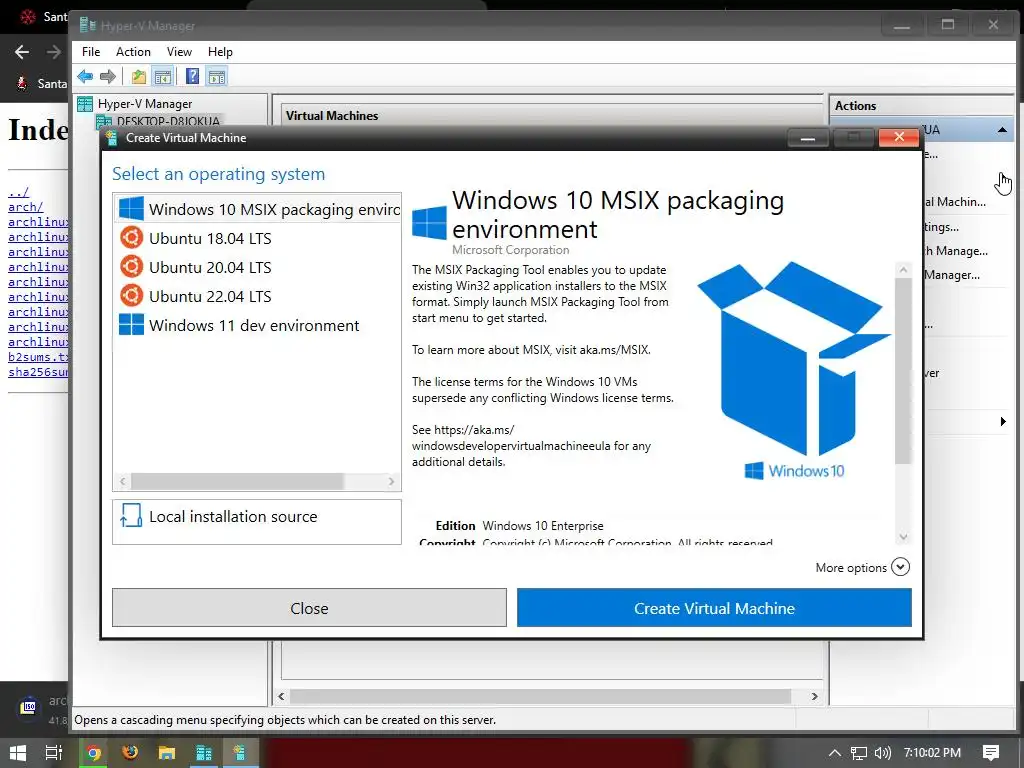Open the ../ parent directory link
The image size is (1024, 768).
tap(18, 192)
